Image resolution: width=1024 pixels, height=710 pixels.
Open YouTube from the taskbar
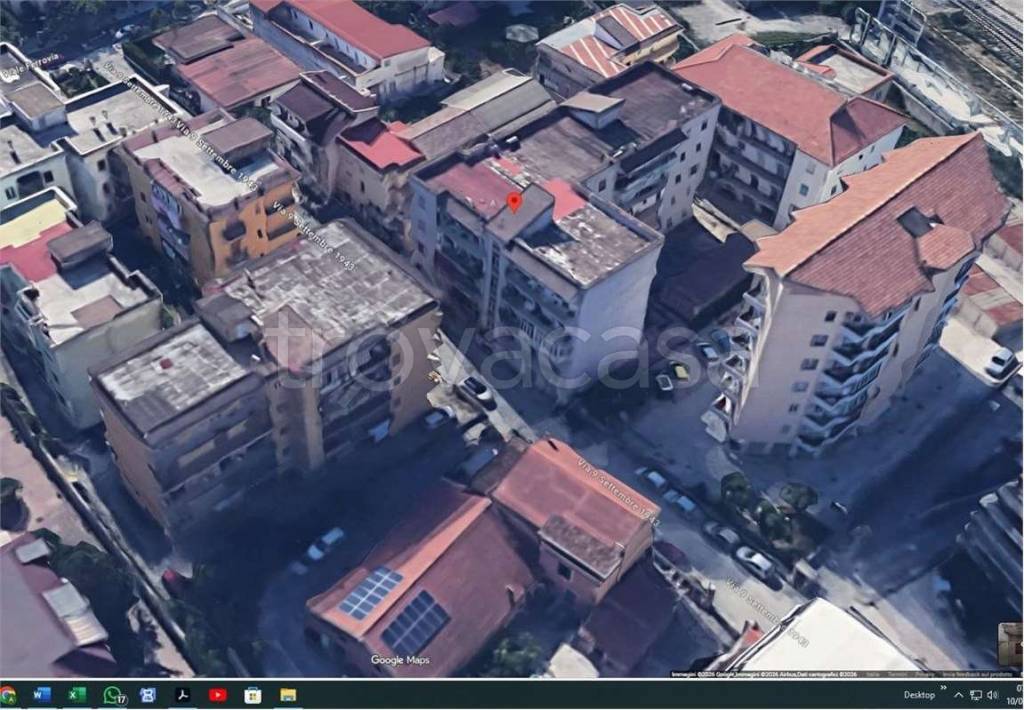[x=218, y=695]
